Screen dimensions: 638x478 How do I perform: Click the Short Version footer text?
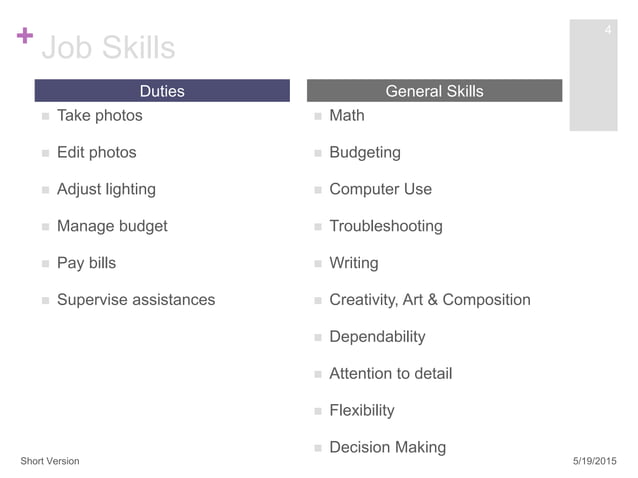[50, 461]
